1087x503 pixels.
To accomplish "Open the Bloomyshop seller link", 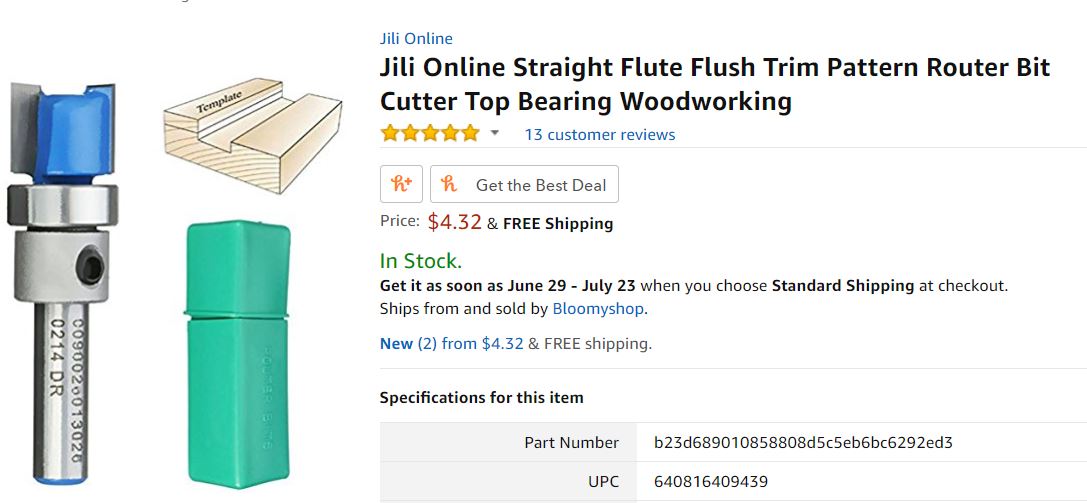I will pyautogui.click(x=598, y=309).
